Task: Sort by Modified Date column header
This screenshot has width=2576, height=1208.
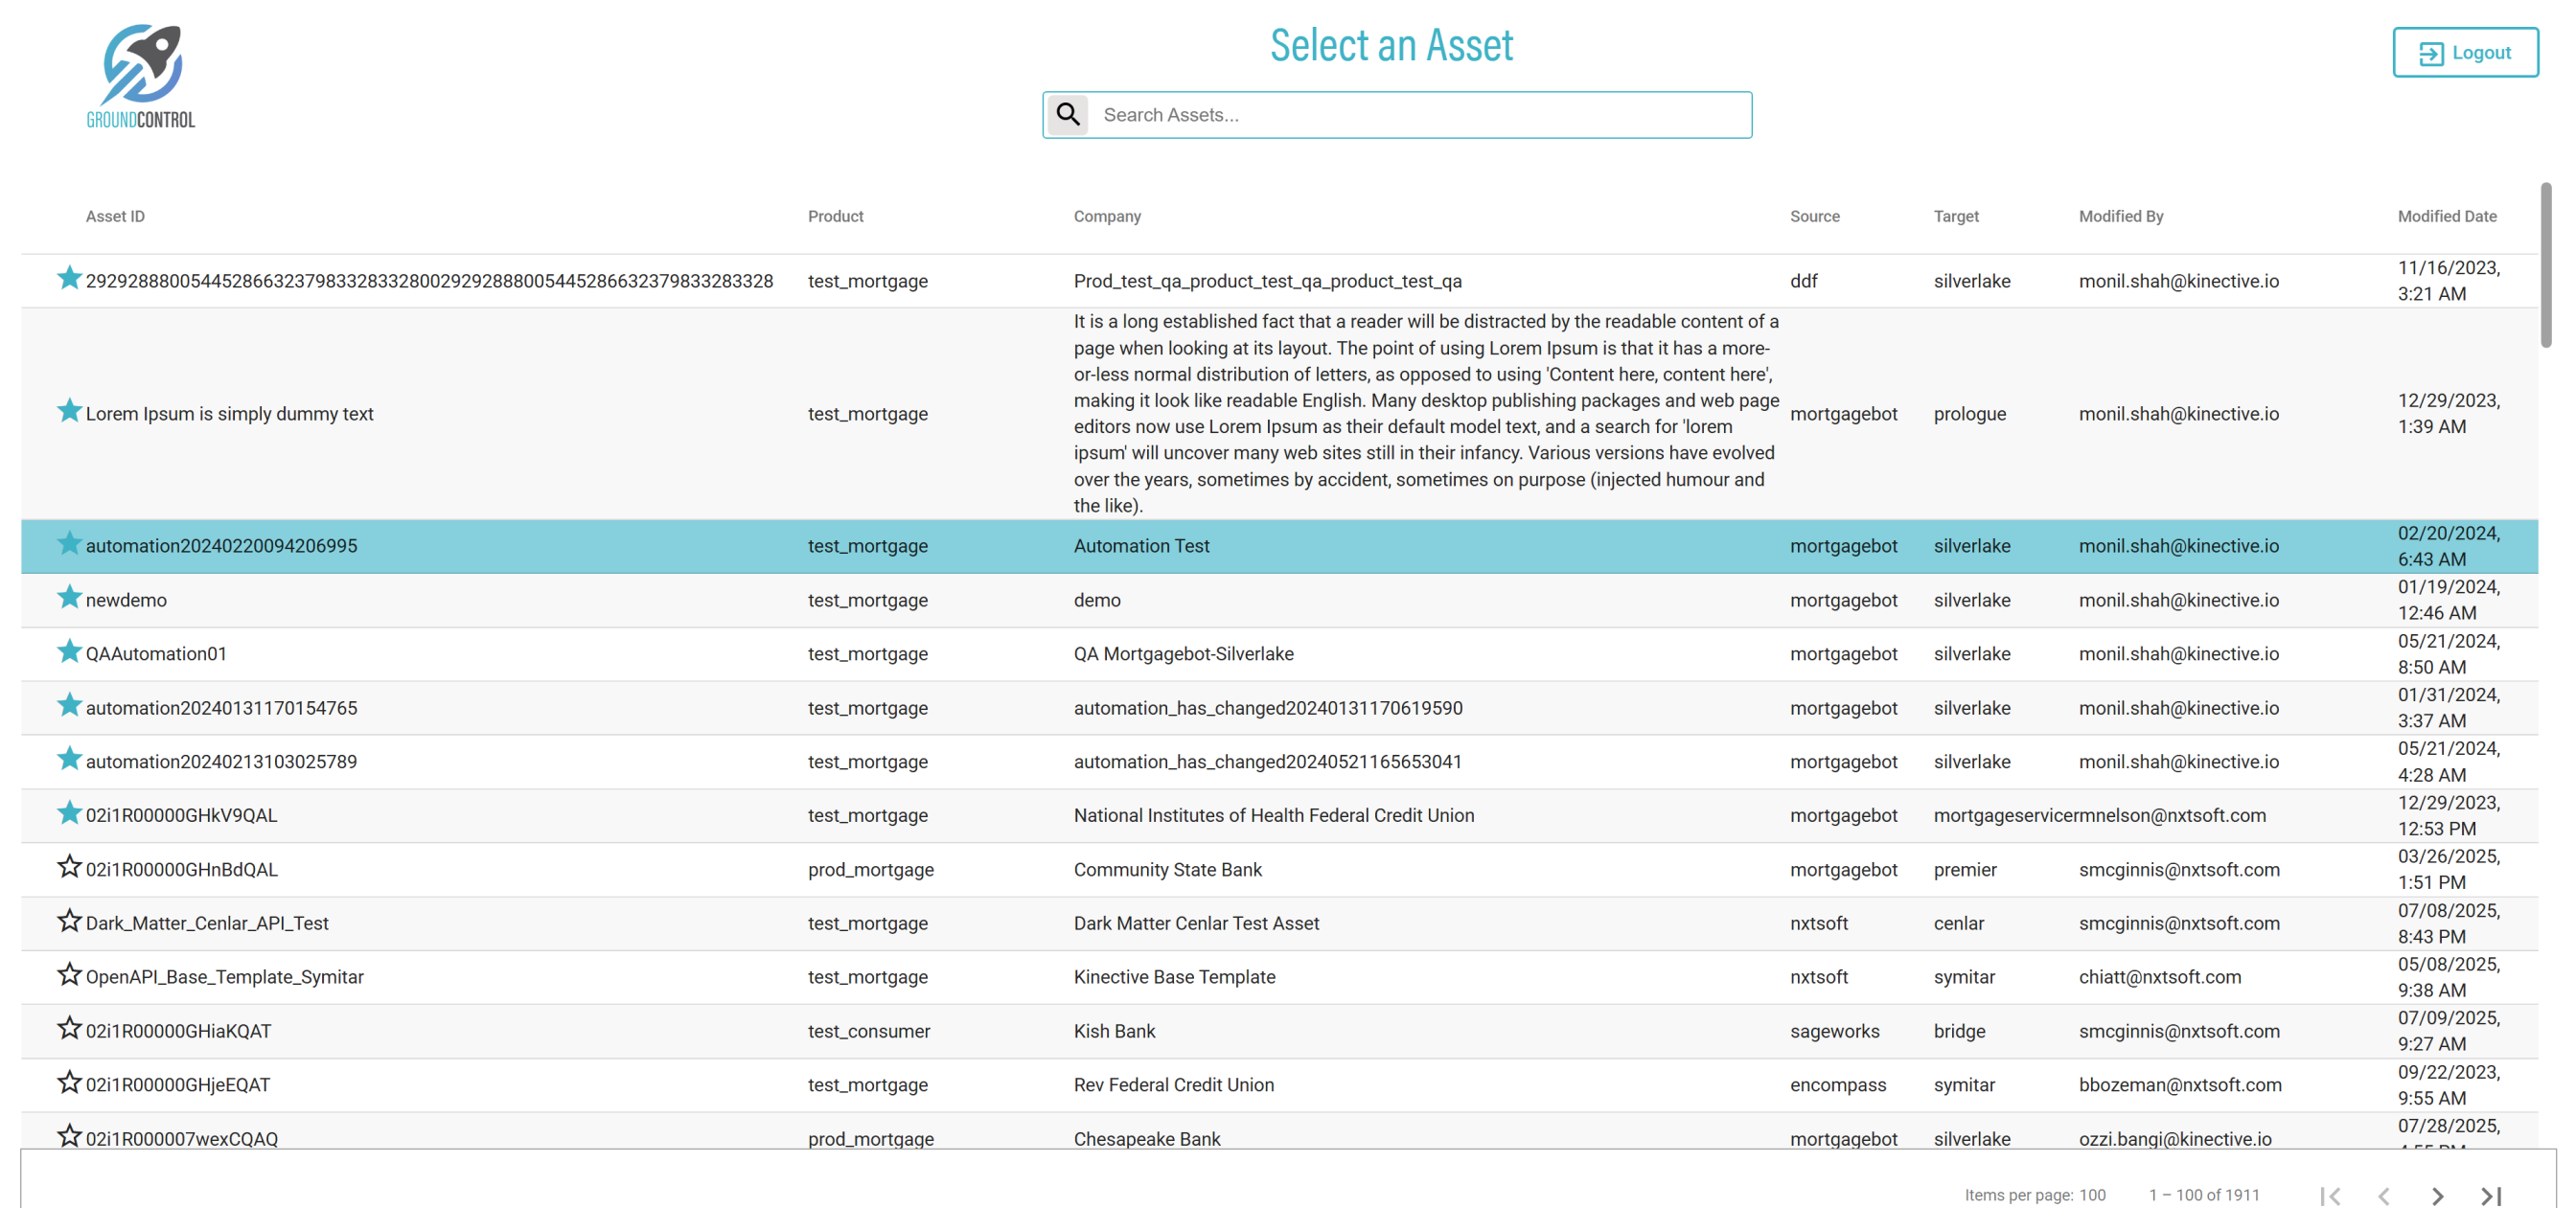Action: (x=2446, y=216)
